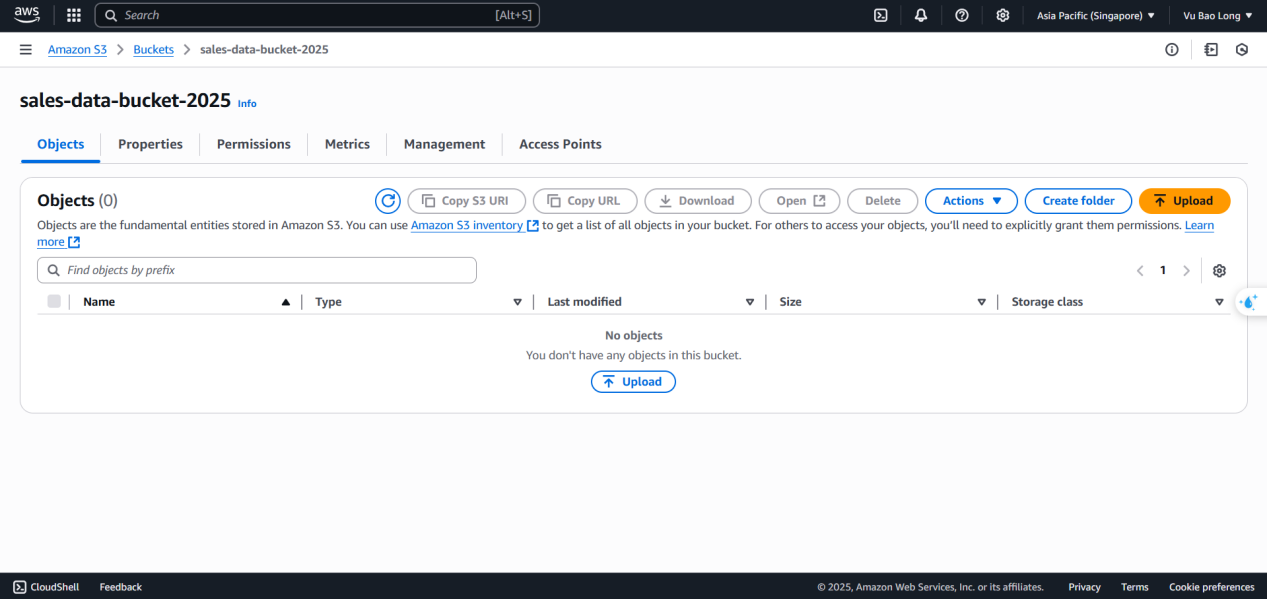Screen dimensions: 1267x599
Task: Open the services grid menu
Action: click(x=74, y=15)
